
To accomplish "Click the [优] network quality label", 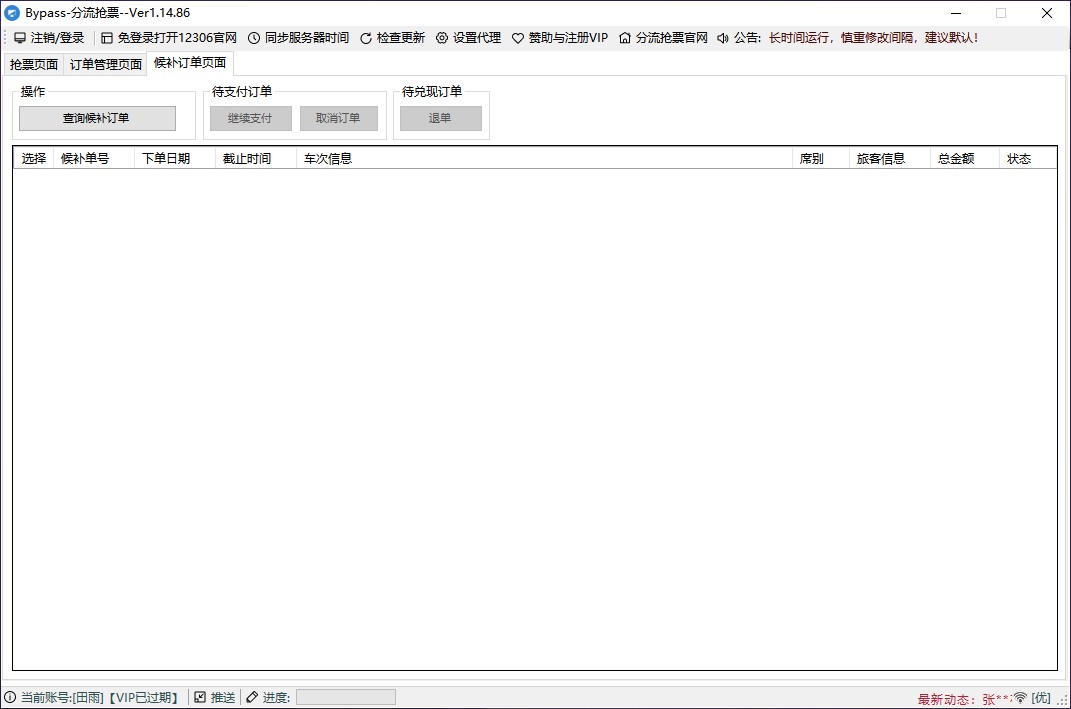I will tap(1041, 697).
